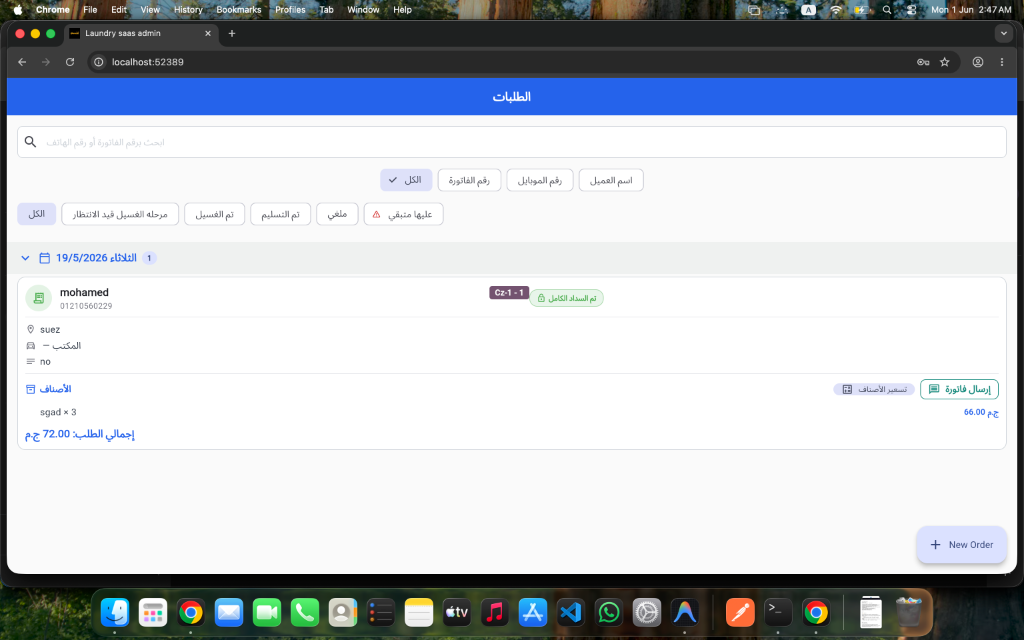Screen dimensions: 1024x640
Task: Reload the page in Chrome
Action: 70,62
